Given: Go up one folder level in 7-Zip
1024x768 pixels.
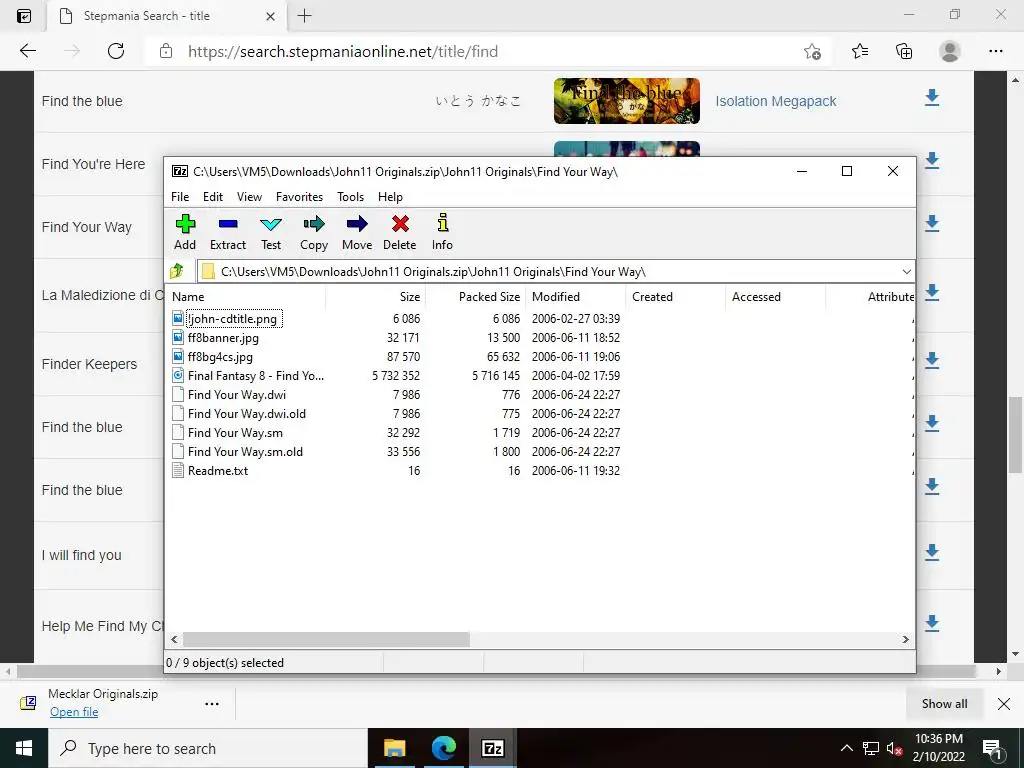Looking at the screenshot, I should point(177,271).
